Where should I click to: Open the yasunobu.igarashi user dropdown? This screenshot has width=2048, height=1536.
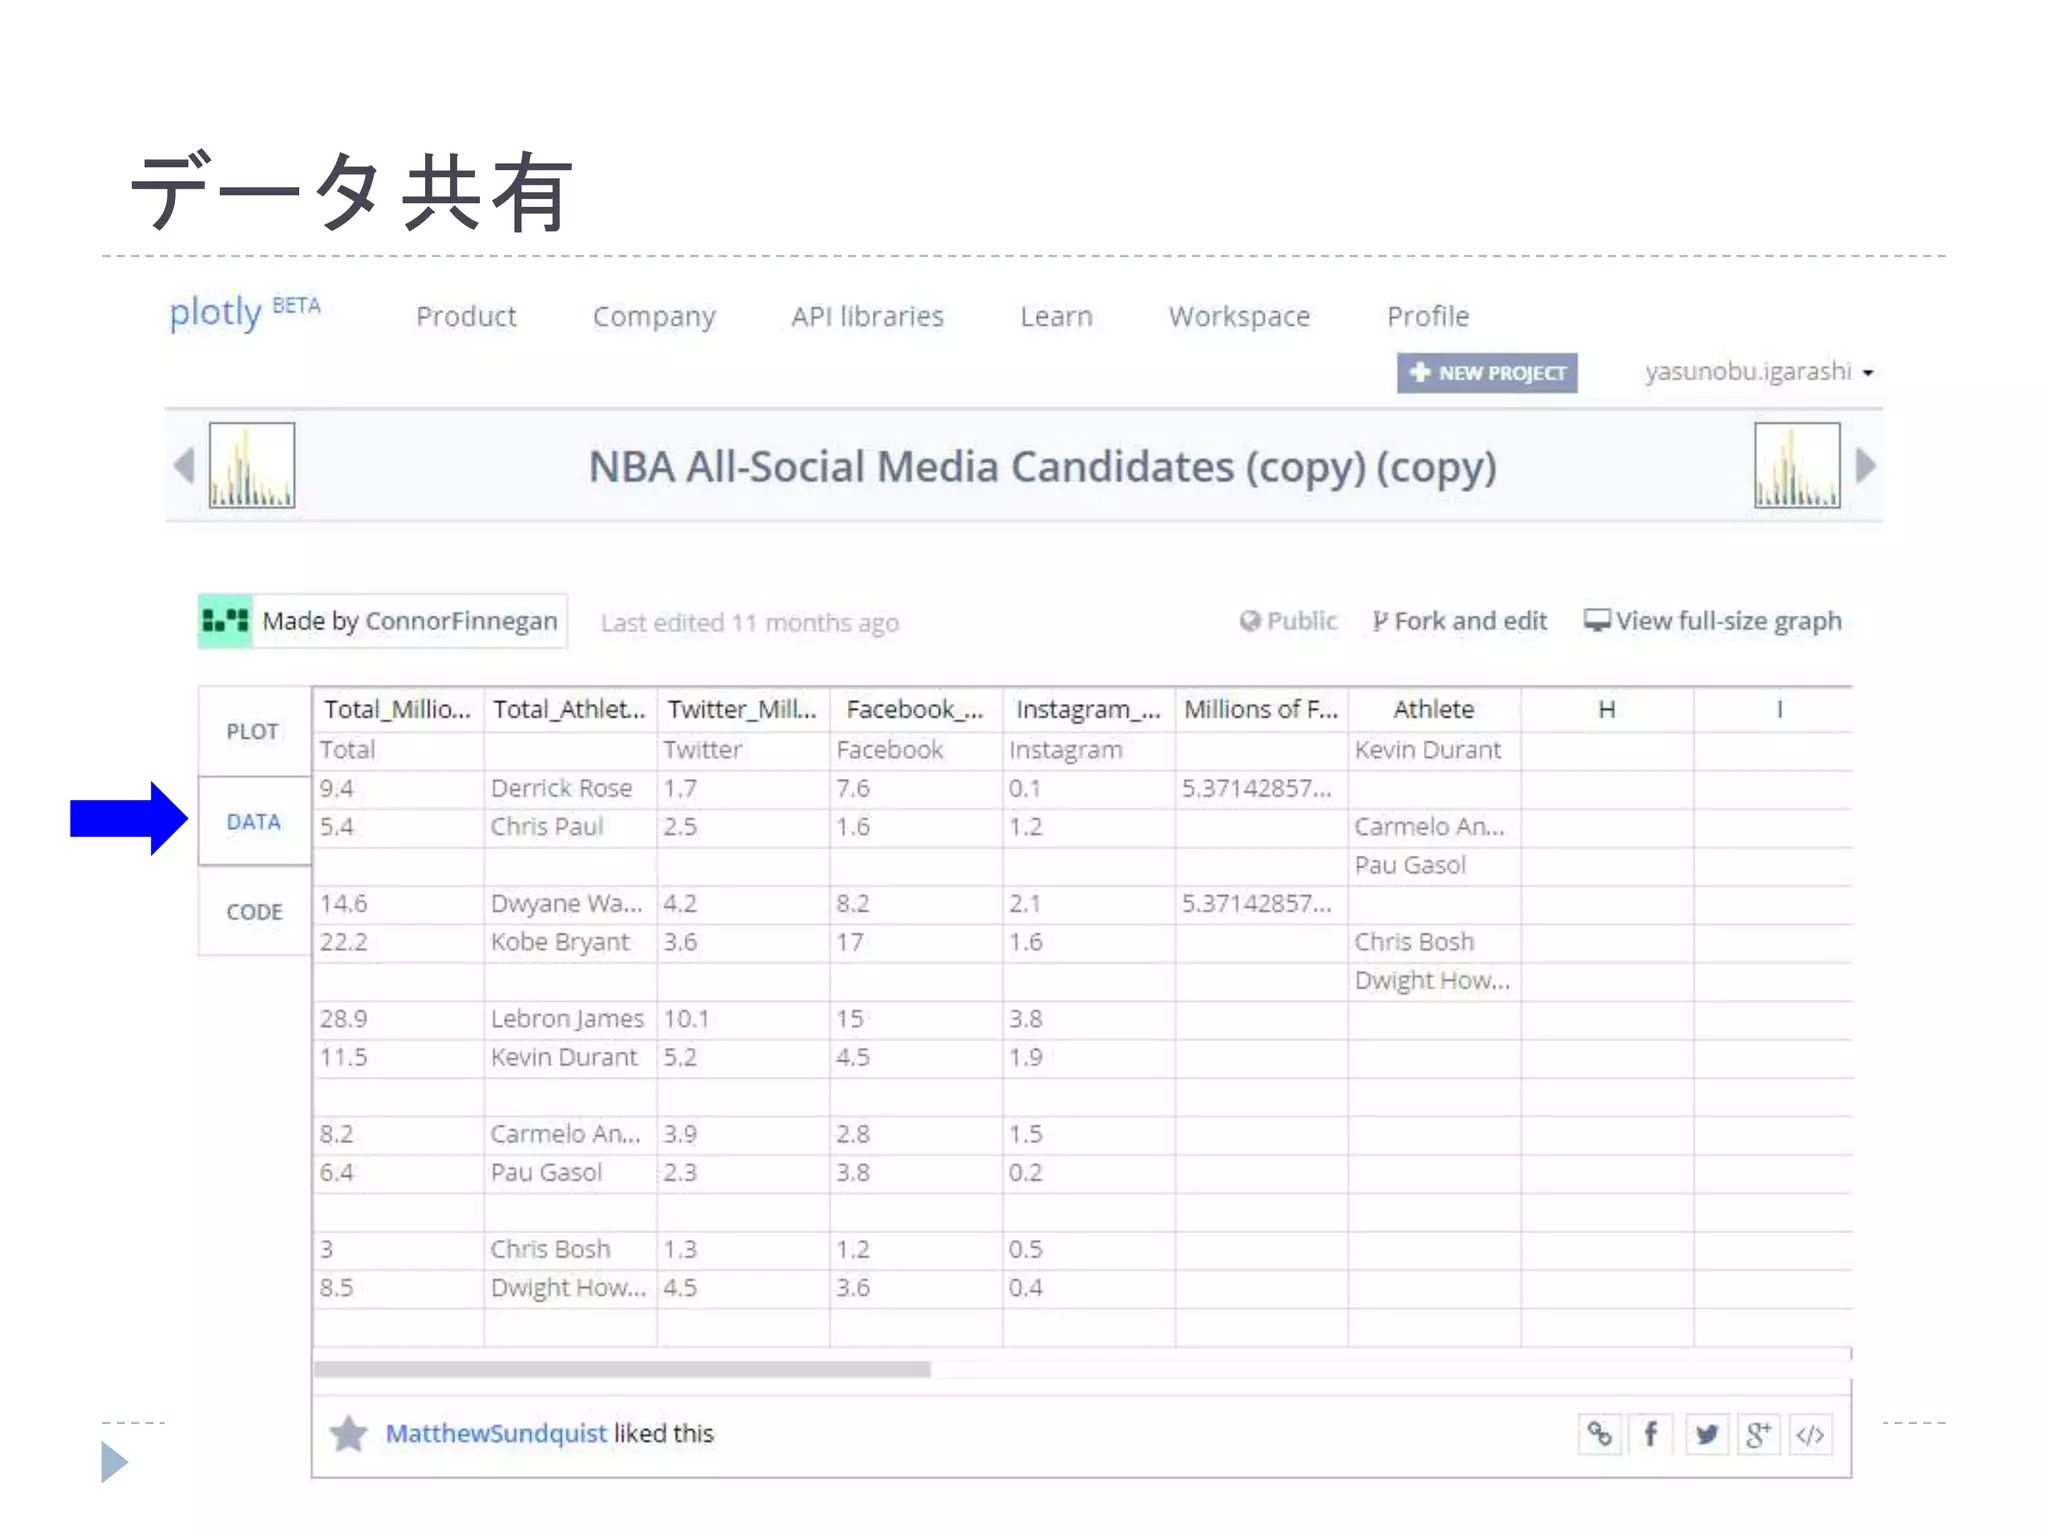click(x=1758, y=372)
